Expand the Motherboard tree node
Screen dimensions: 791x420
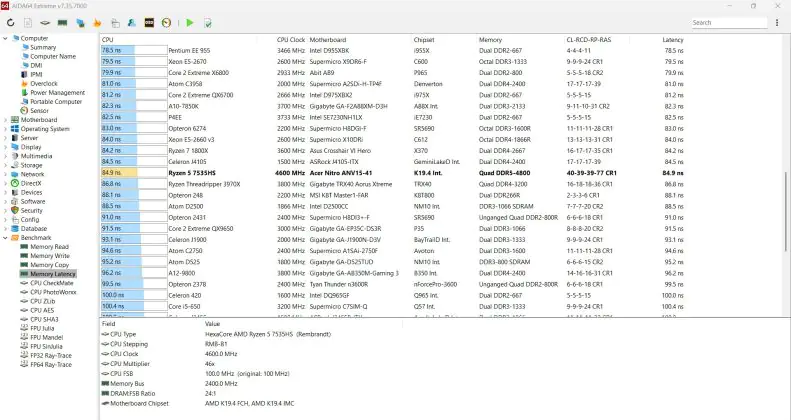pyautogui.click(x=6, y=120)
